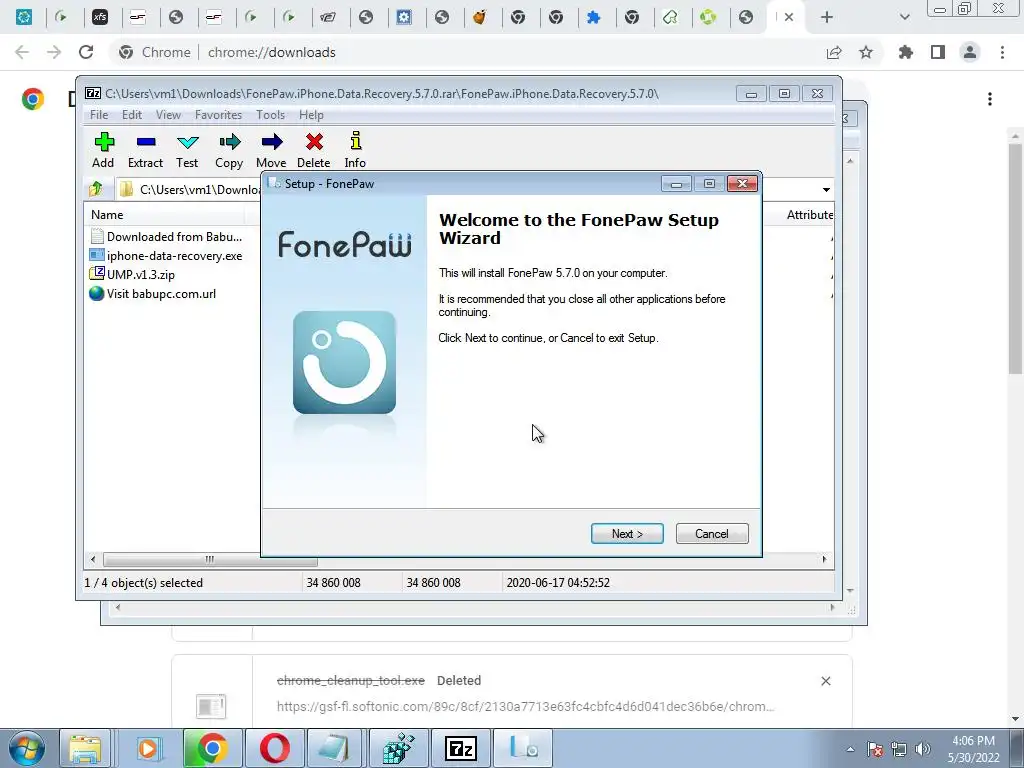Select iphone-data-recovery.exe in the file list

tap(166, 255)
